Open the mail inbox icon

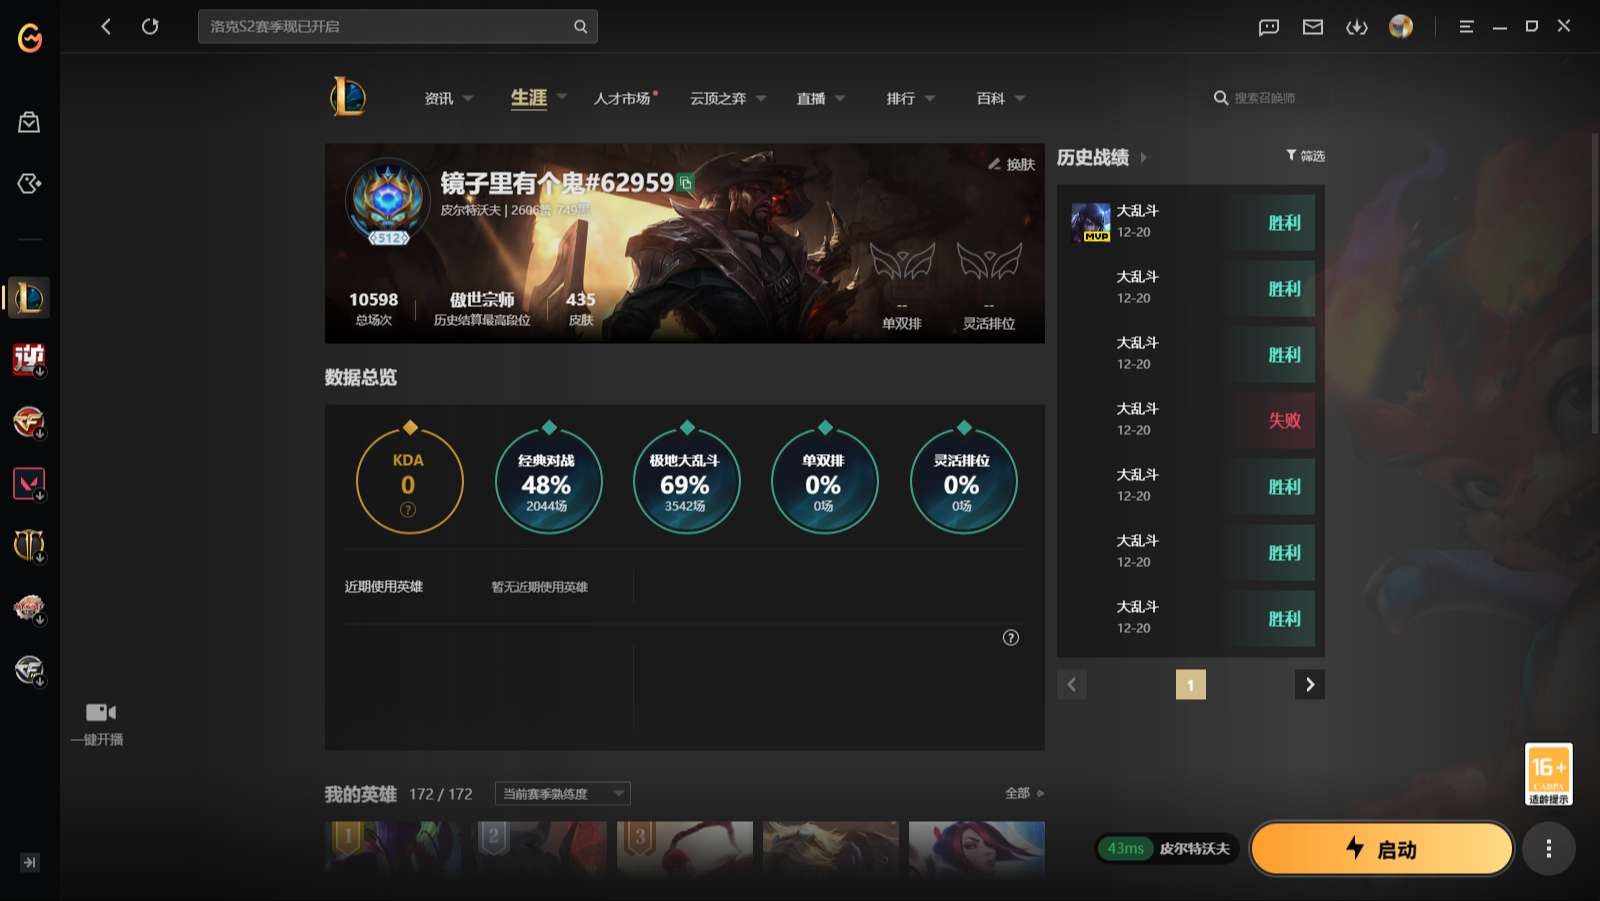pyautogui.click(x=1313, y=27)
